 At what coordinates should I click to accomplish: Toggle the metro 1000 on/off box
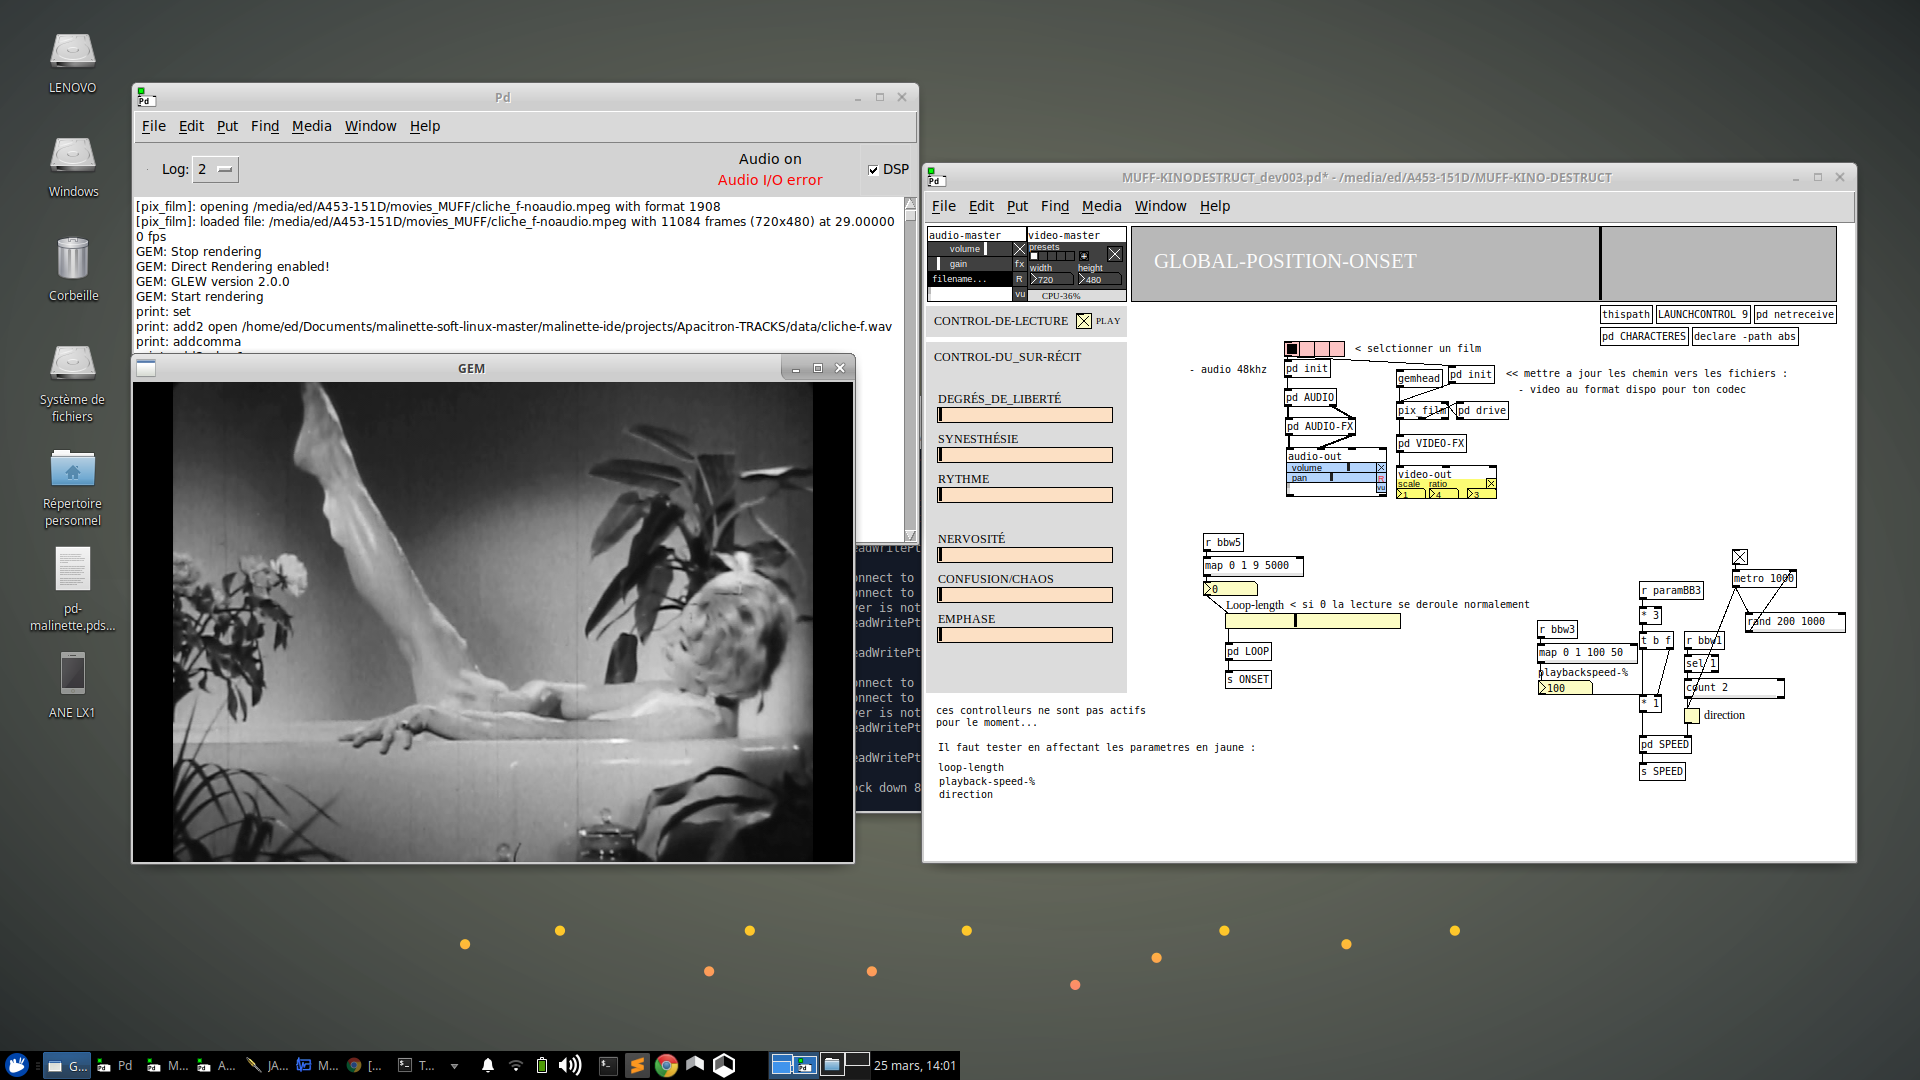(x=1740, y=557)
